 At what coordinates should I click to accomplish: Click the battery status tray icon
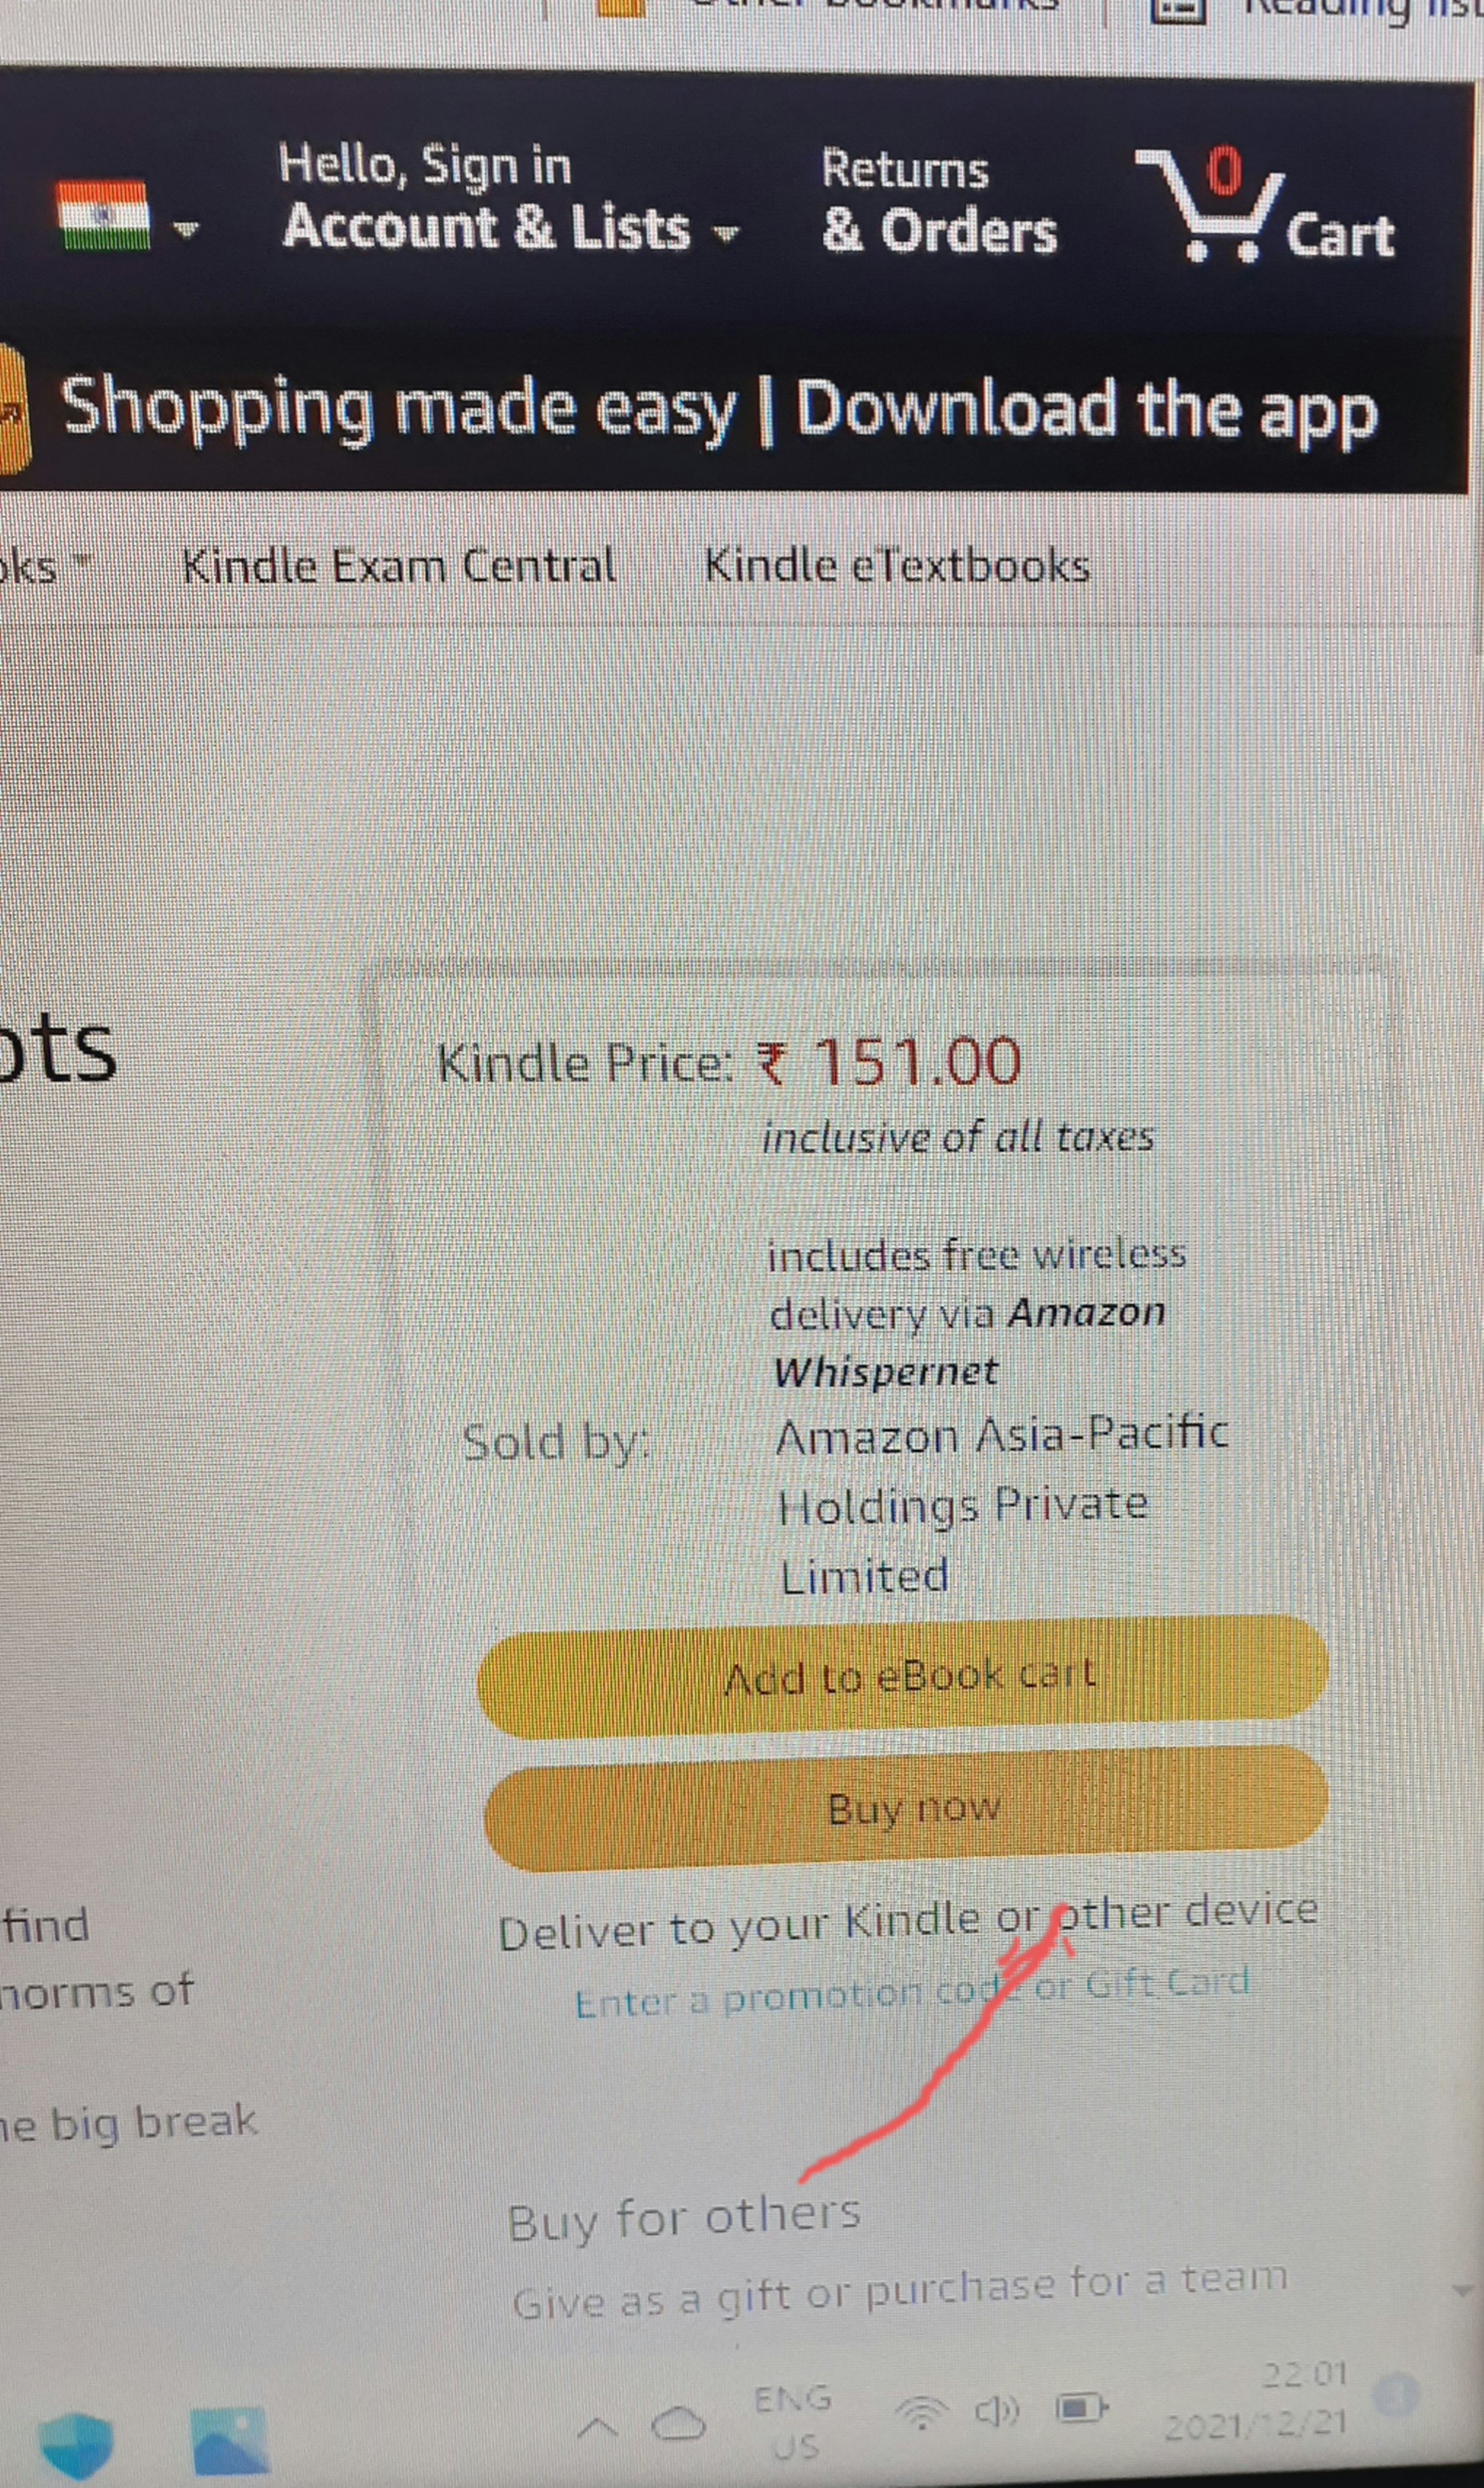click(x=1083, y=2408)
